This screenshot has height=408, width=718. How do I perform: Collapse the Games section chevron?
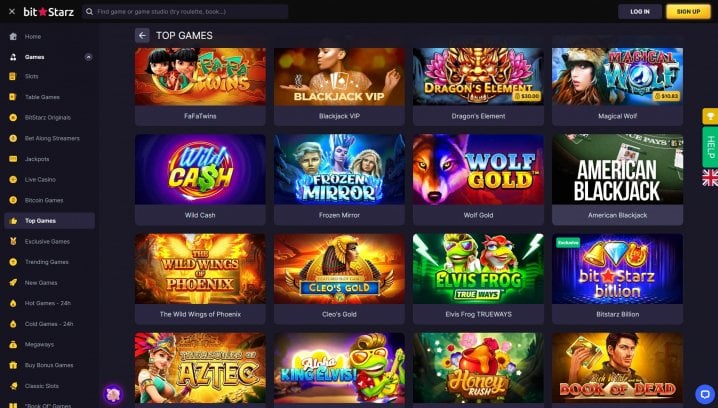click(88, 57)
